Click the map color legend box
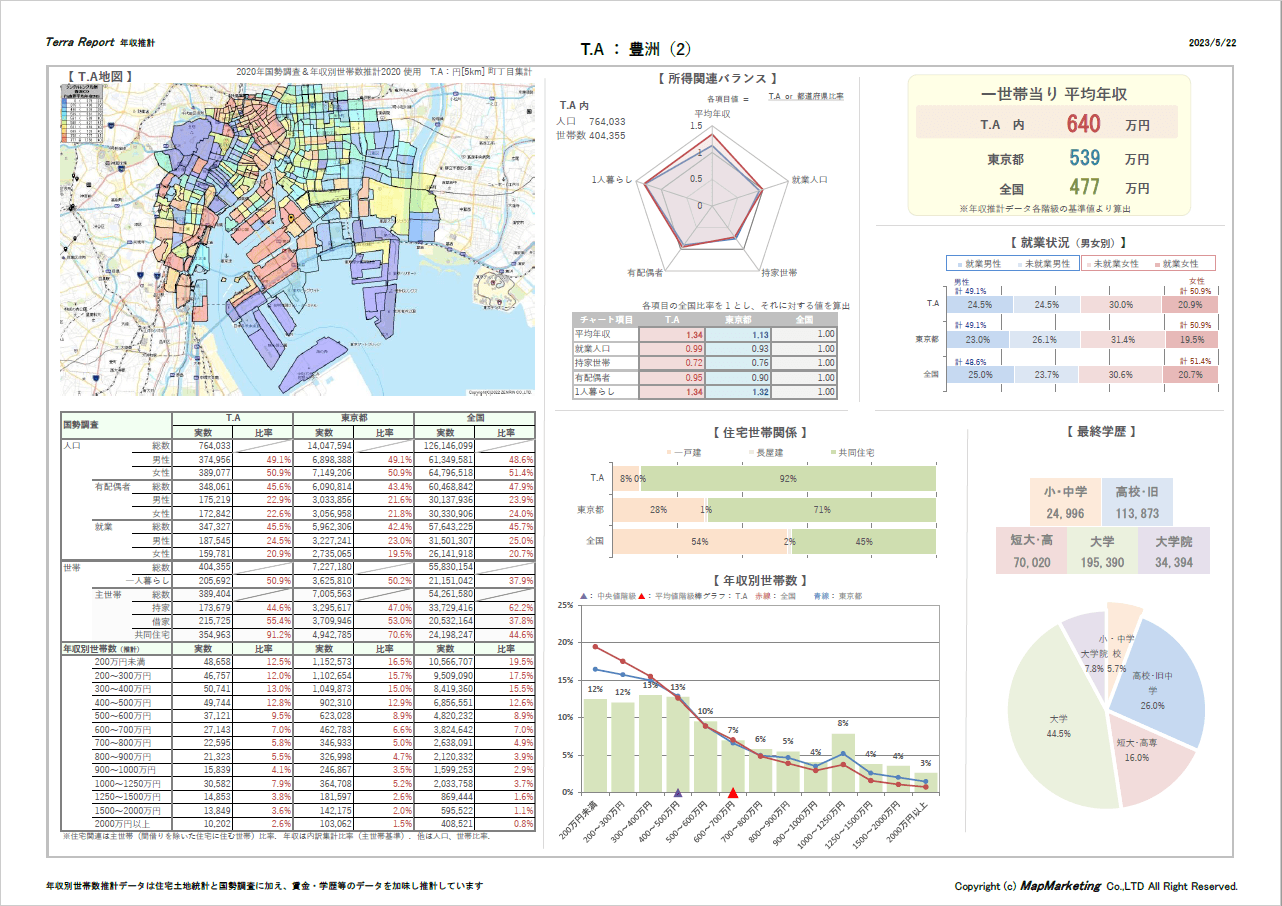This screenshot has width=1282, height=906. [x=83, y=109]
